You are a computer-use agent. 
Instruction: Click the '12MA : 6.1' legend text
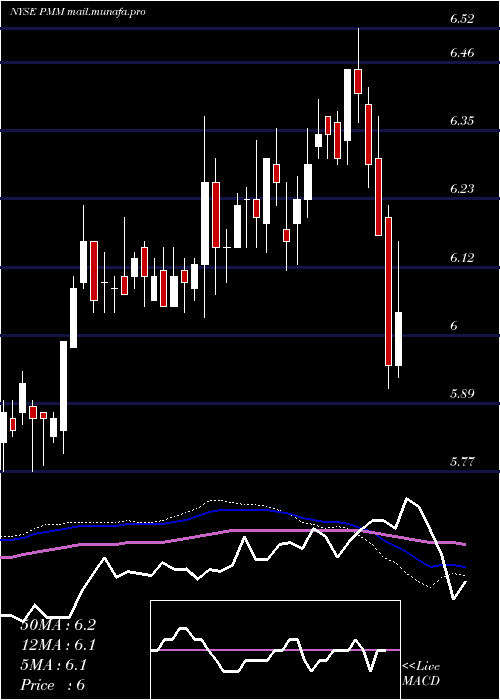[58, 645]
